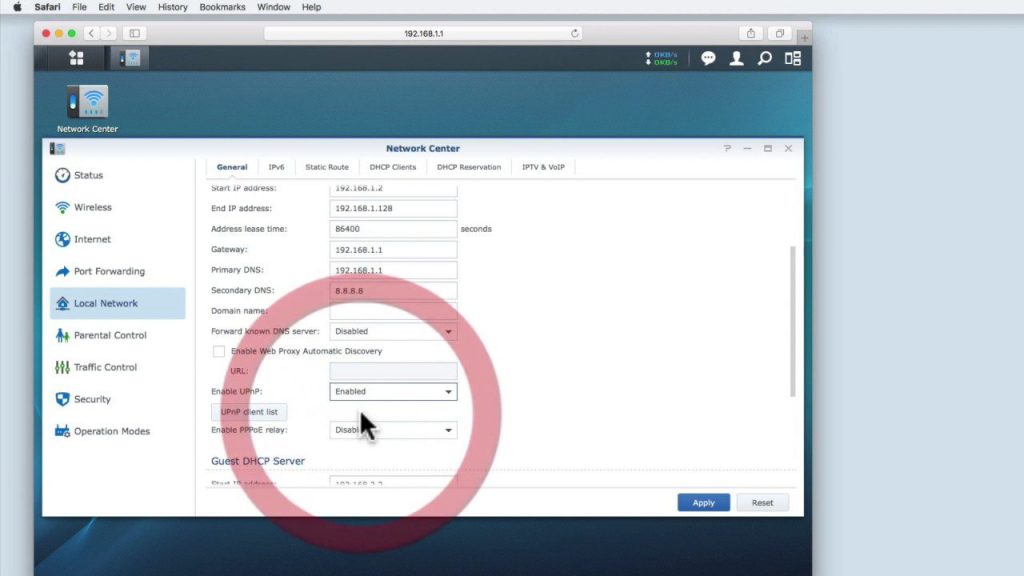Open the notifications chat bubble icon
Image resolution: width=1024 pixels, height=576 pixels.
pyautogui.click(x=708, y=59)
